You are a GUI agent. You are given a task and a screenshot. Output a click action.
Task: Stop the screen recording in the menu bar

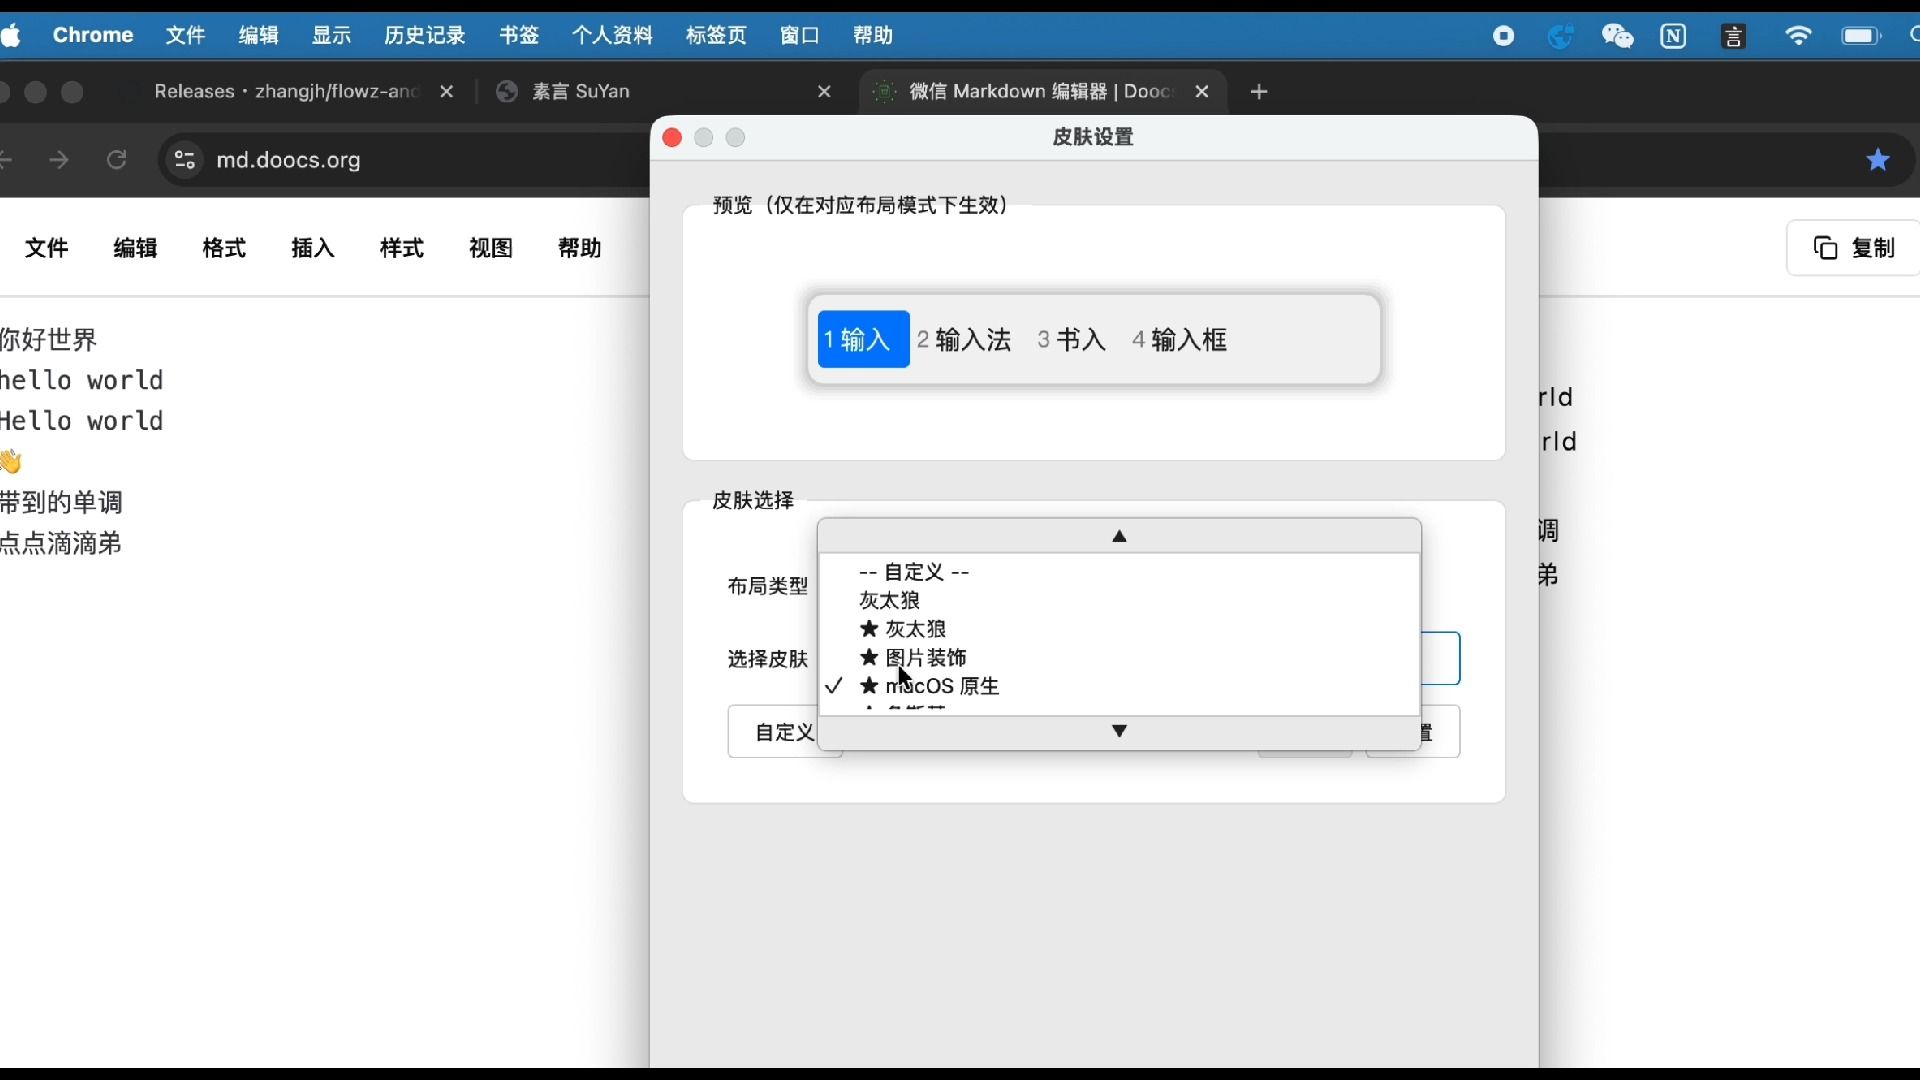click(x=1505, y=35)
